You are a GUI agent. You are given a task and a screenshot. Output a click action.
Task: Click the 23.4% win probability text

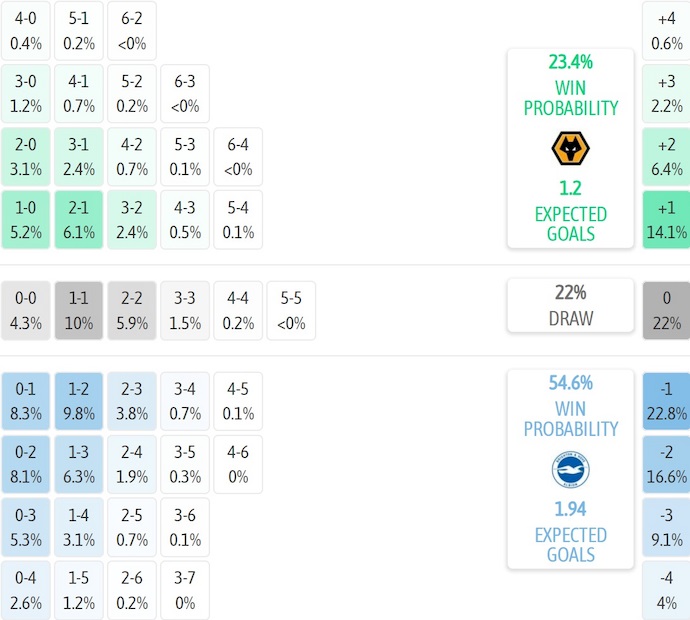[570, 62]
